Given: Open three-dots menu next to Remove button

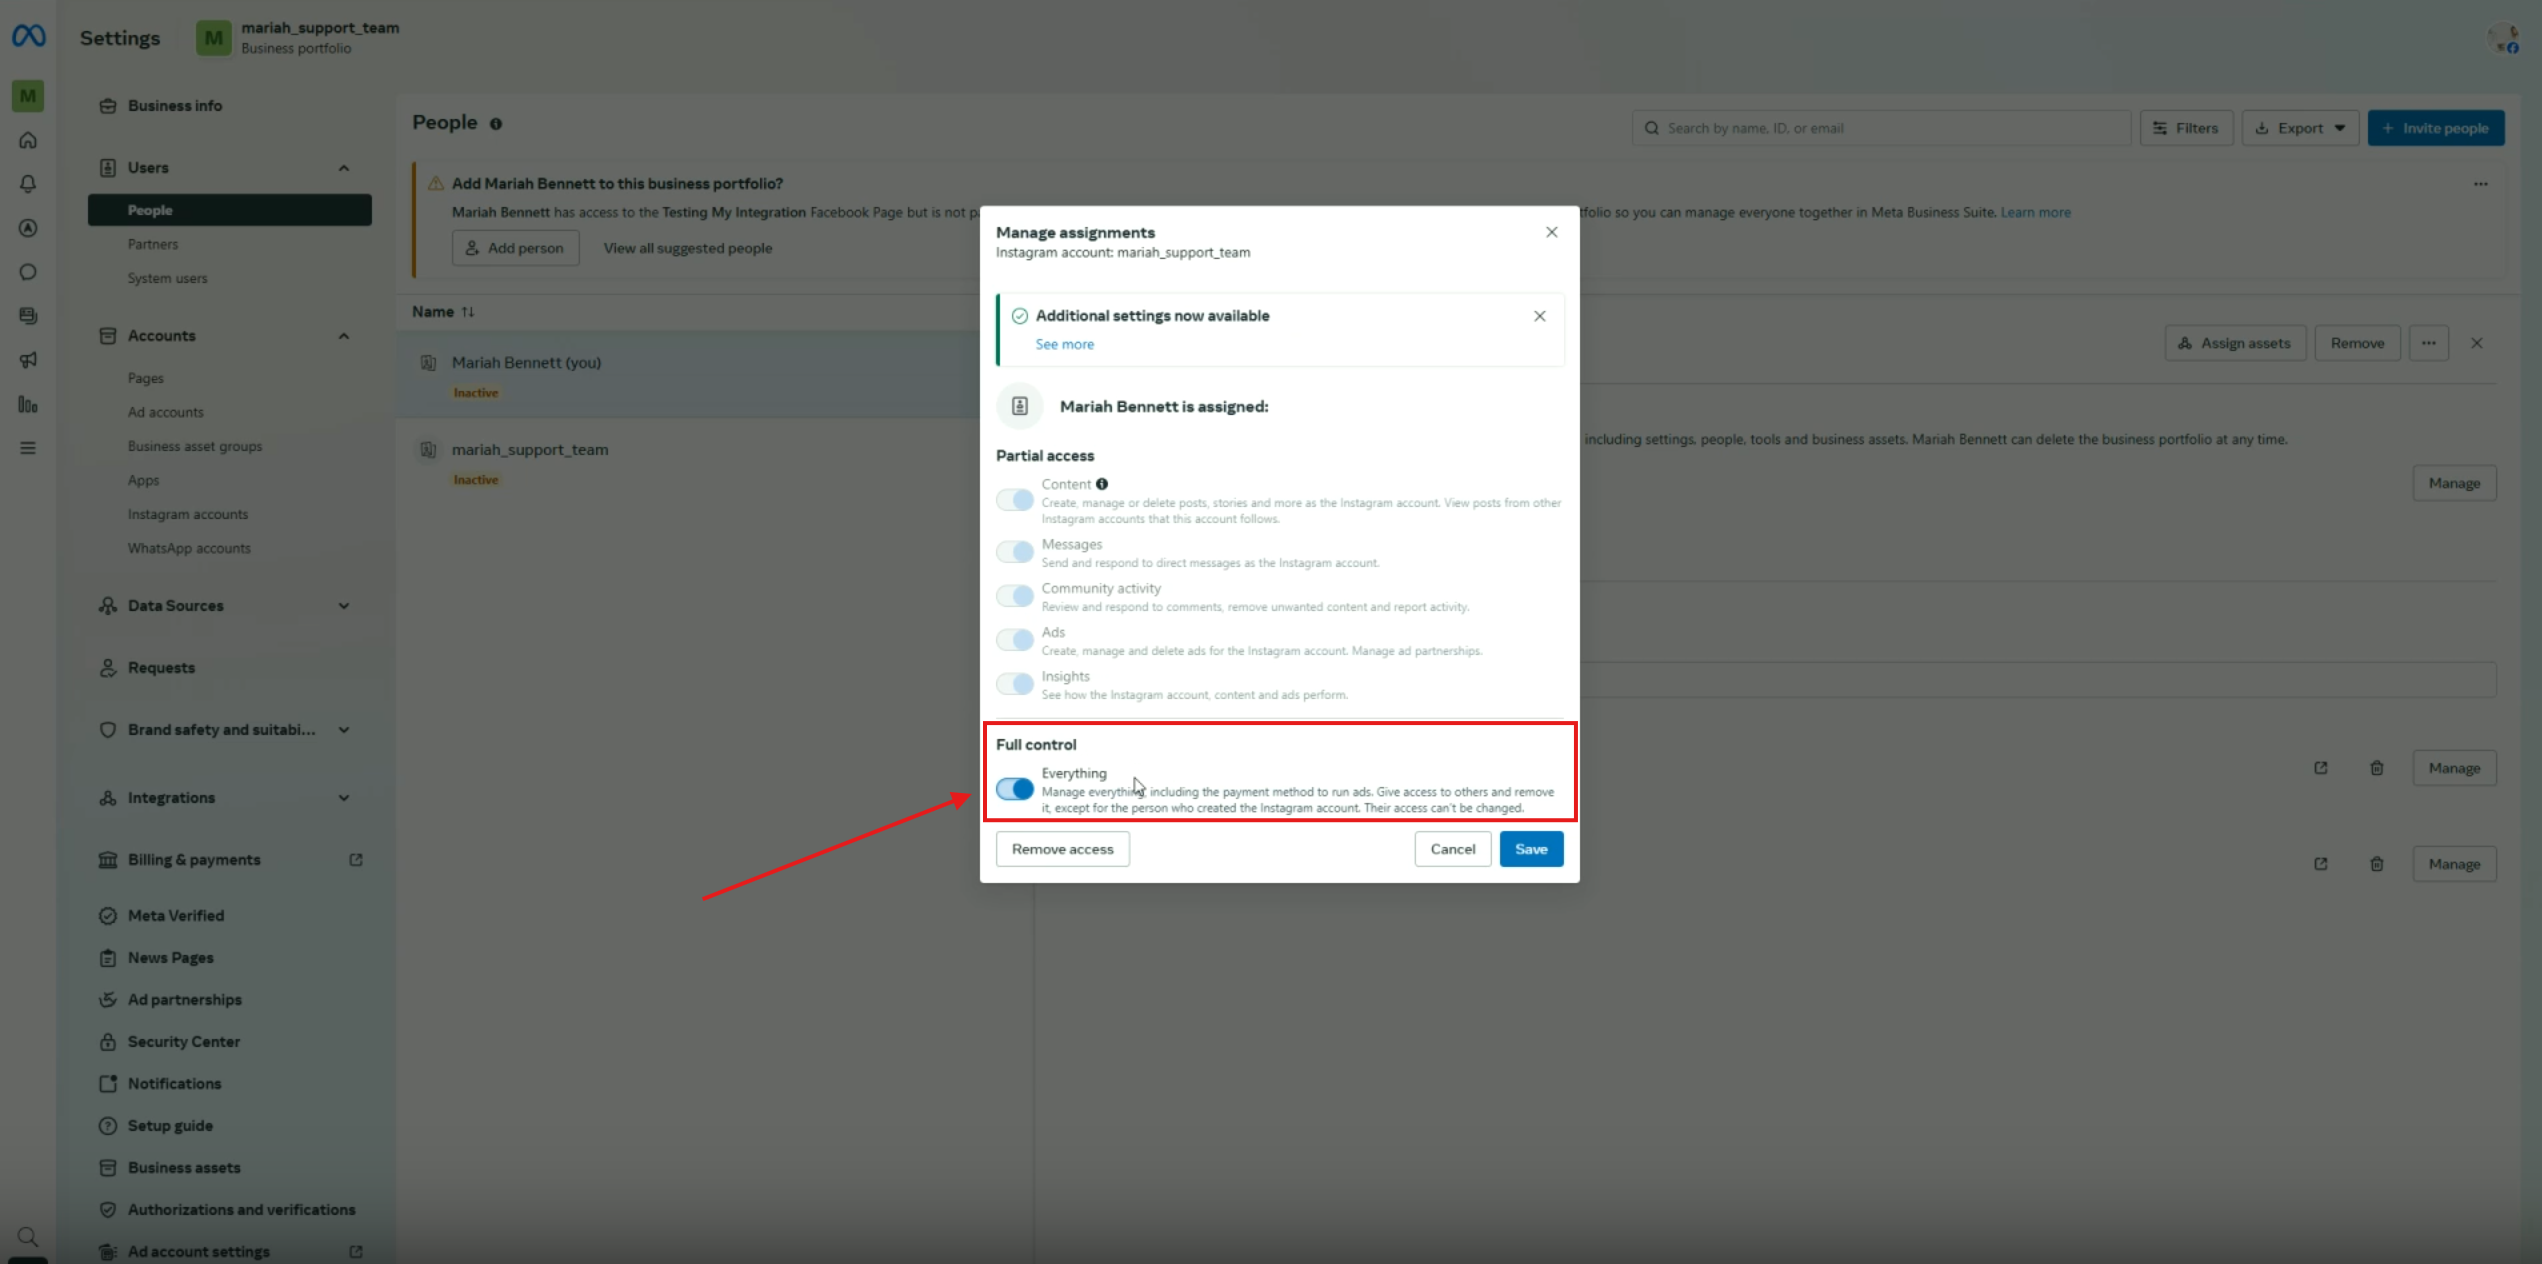Looking at the screenshot, I should point(2428,343).
